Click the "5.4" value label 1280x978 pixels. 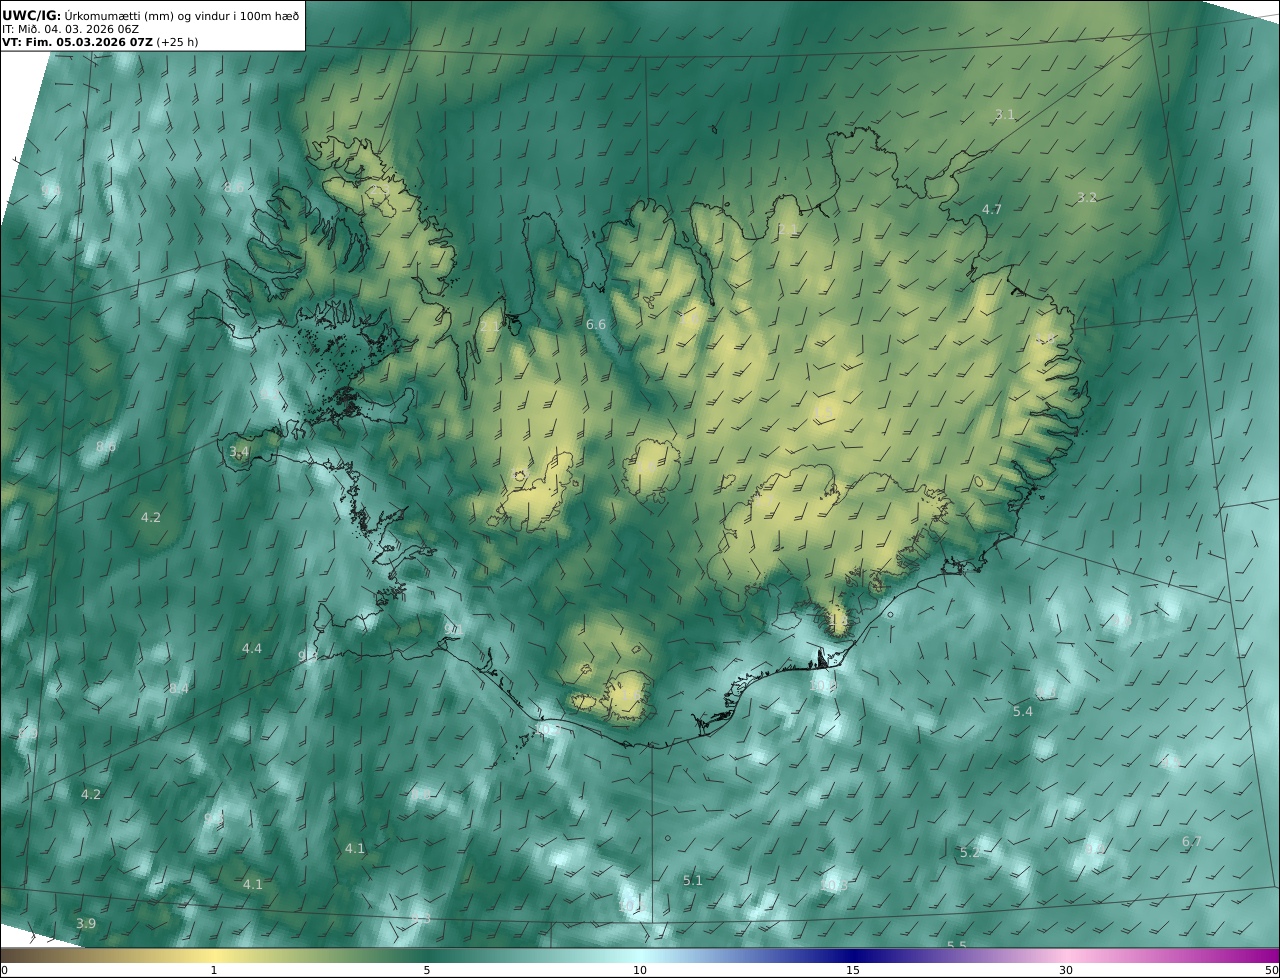point(1023,712)
